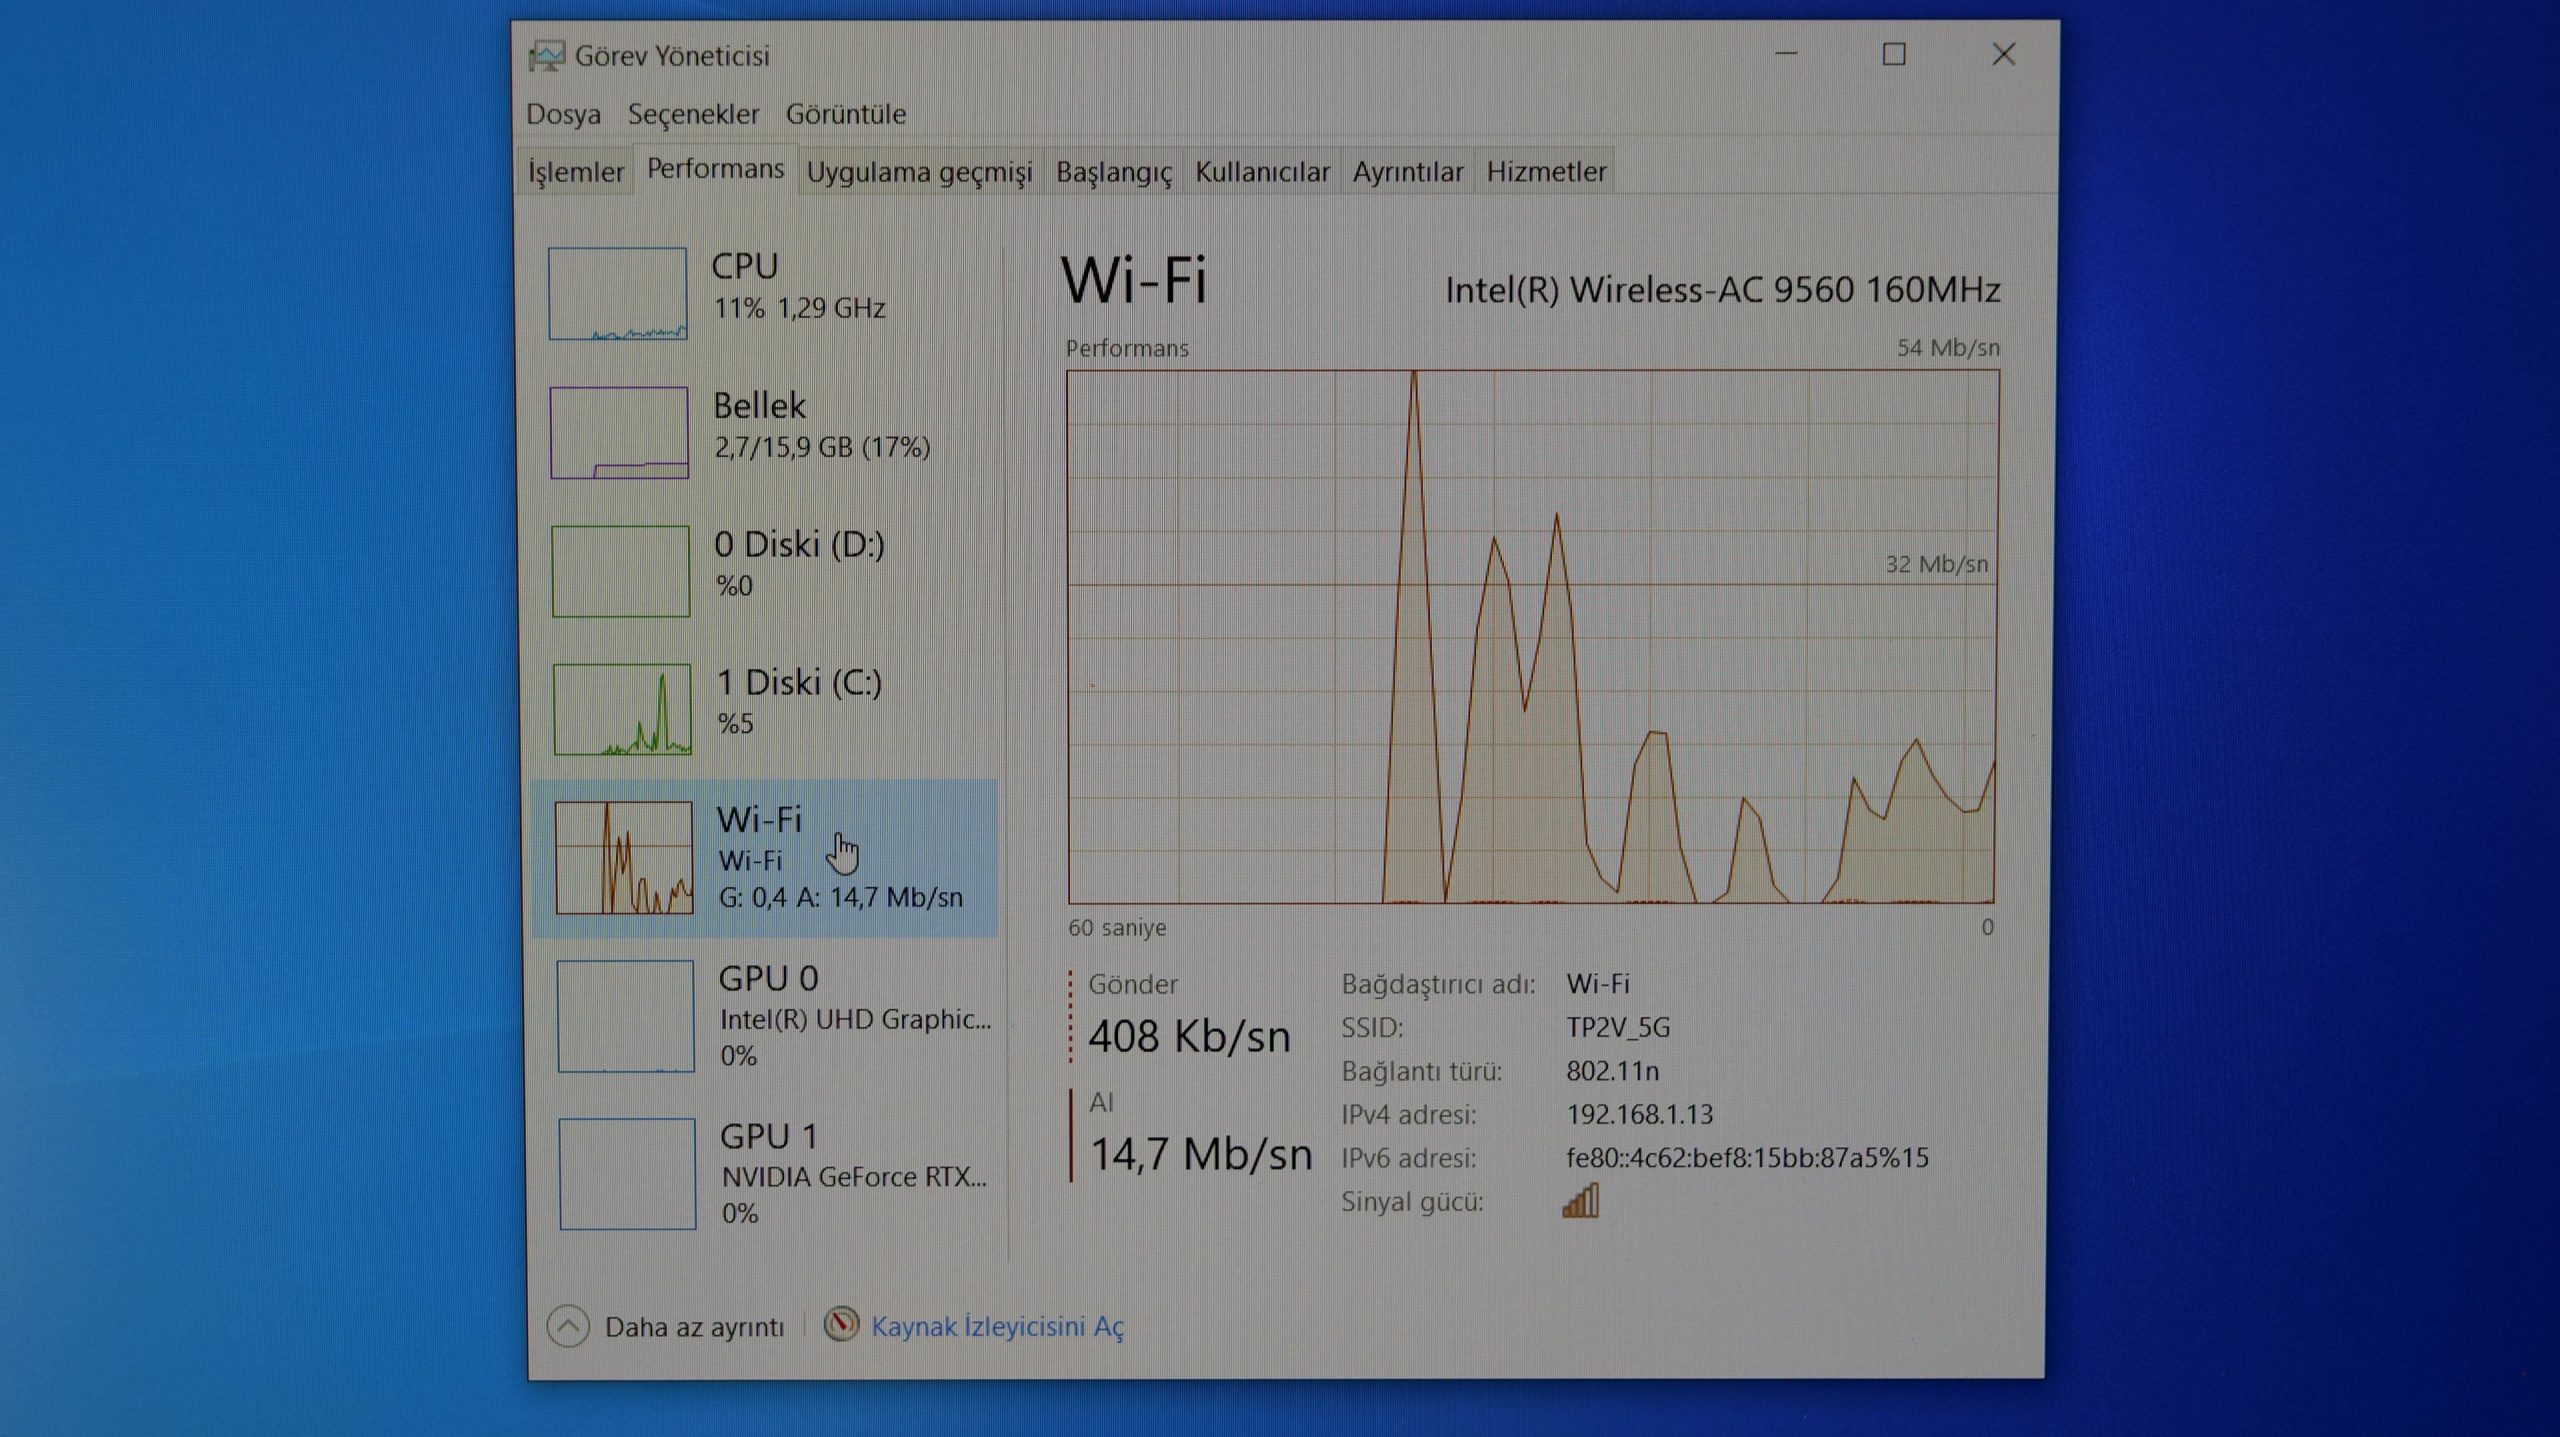Open the Dosya menu

pyautogui.click(x=563, y=114)
